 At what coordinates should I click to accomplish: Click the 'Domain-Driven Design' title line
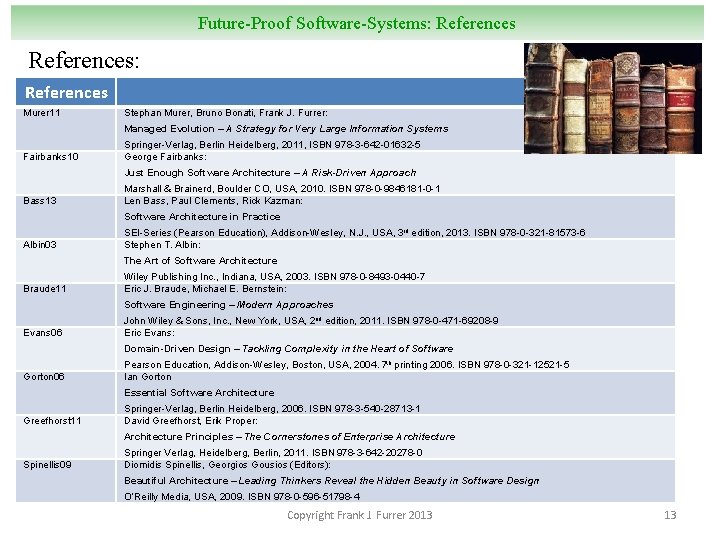point(288,349)
